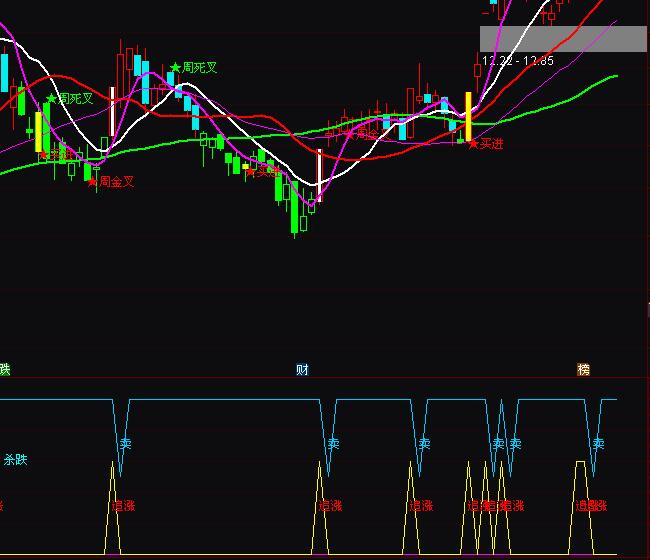Click the red star at the middle 买进 signal
The image size is (650, 560).
point(251,171)
